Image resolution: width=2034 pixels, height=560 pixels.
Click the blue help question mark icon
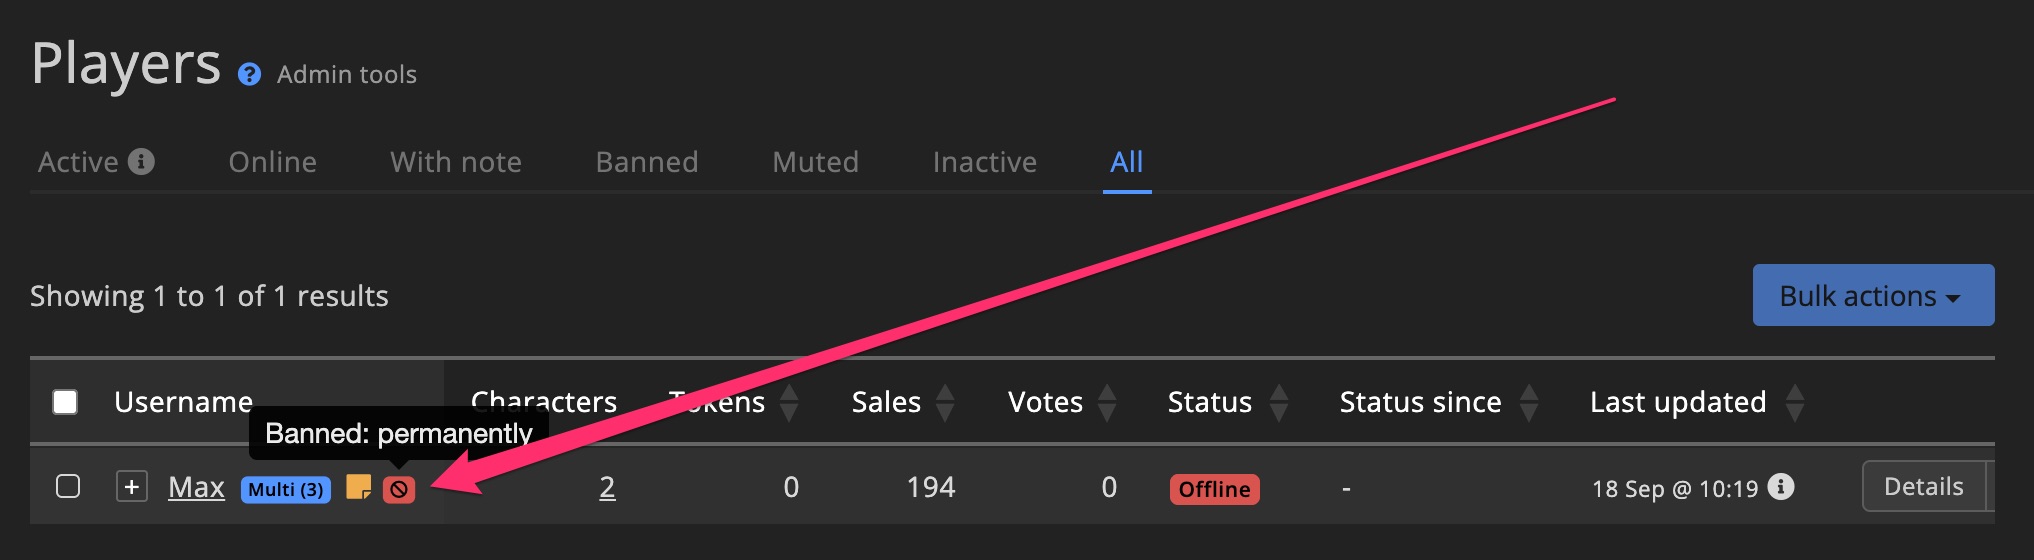[249, 75]
